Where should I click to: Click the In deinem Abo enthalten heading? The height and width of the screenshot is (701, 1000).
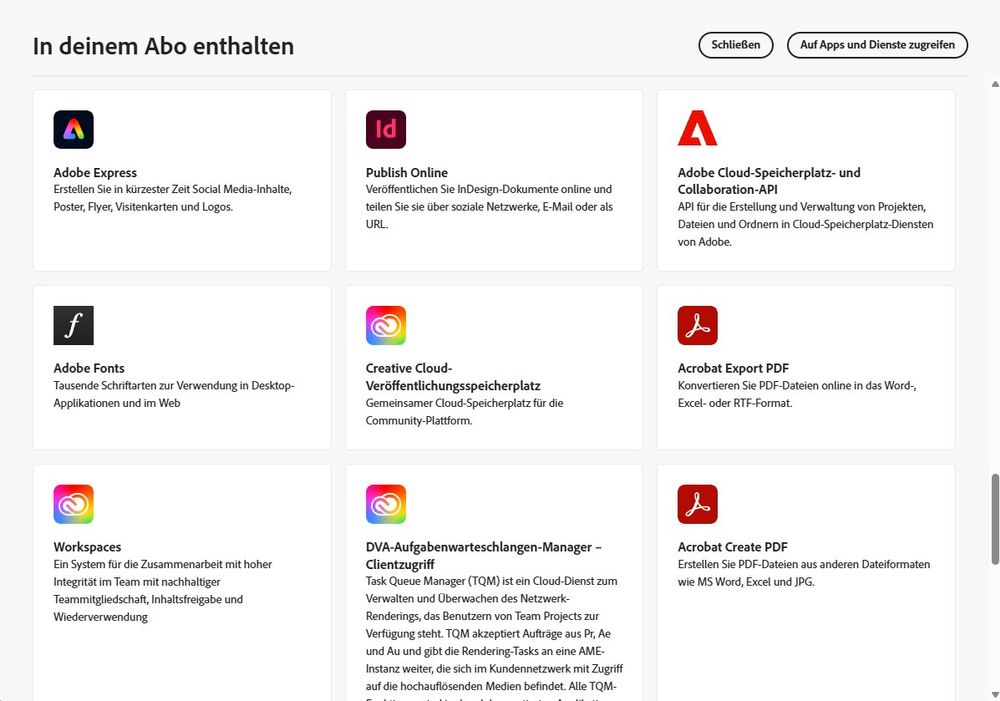163,46
